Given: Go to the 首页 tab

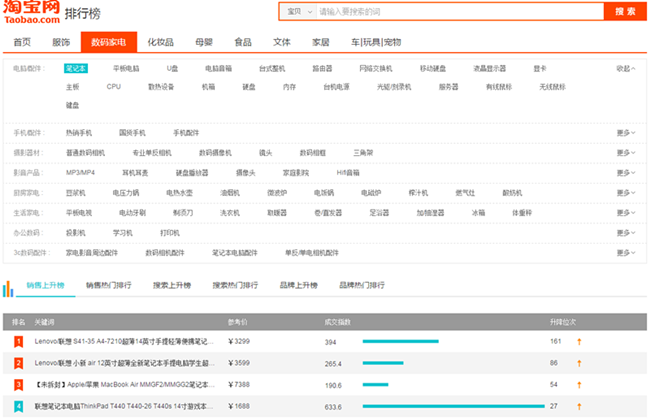Looking at the screenshot, I should coord(22,42).
